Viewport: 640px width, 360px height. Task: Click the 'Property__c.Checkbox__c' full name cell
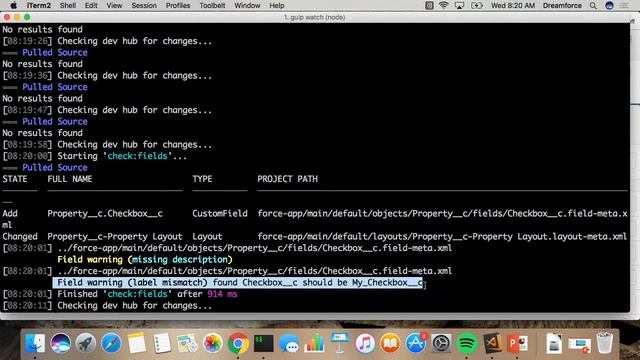click(x=105, y=213)
